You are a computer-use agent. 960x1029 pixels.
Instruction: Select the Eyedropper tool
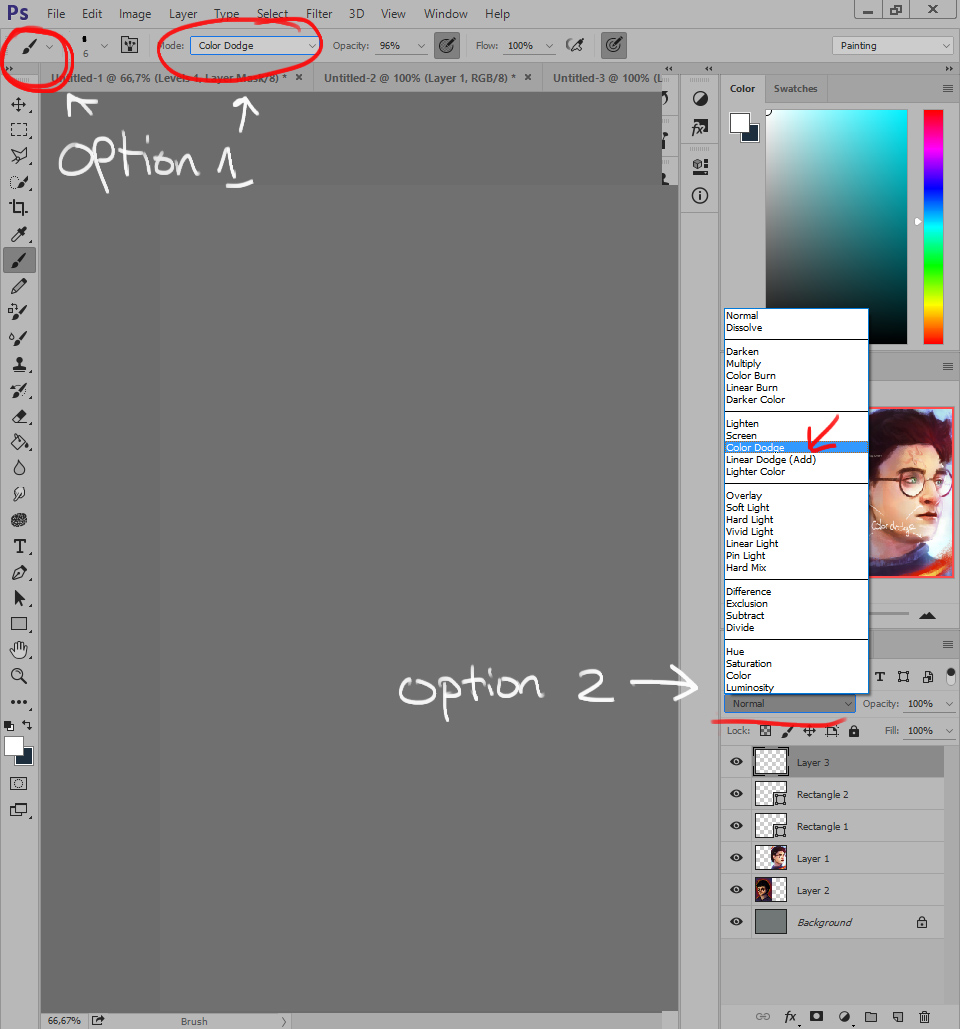click(18, 234)
